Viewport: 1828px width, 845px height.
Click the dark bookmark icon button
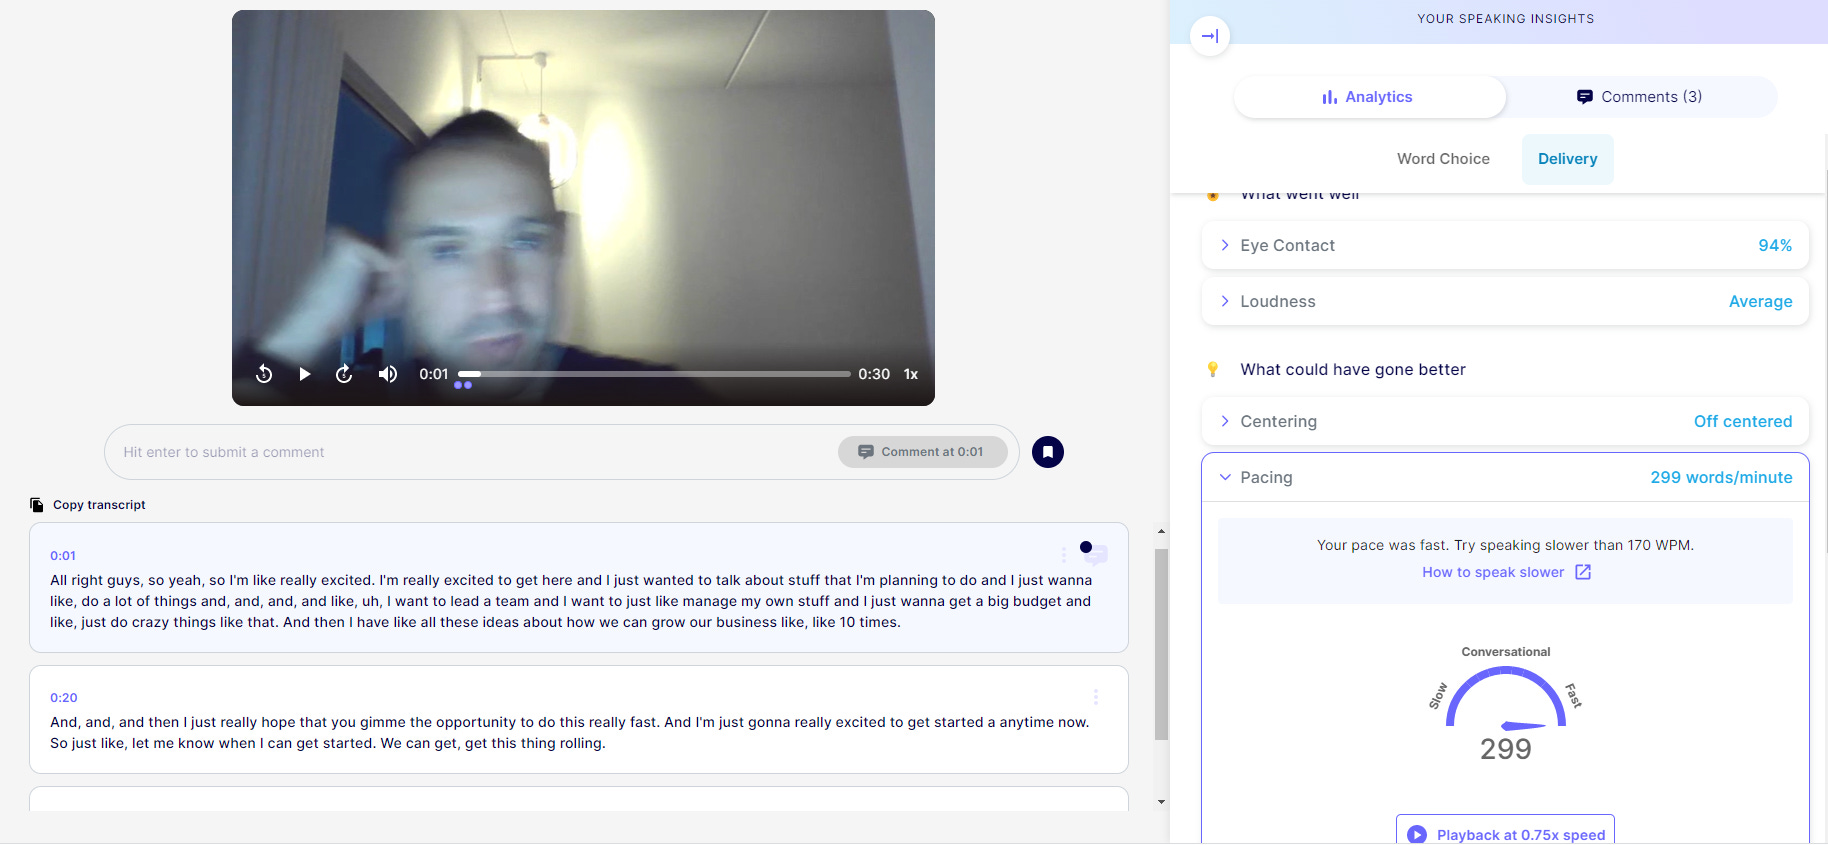pyautogui.click(x=1048, y=452)
